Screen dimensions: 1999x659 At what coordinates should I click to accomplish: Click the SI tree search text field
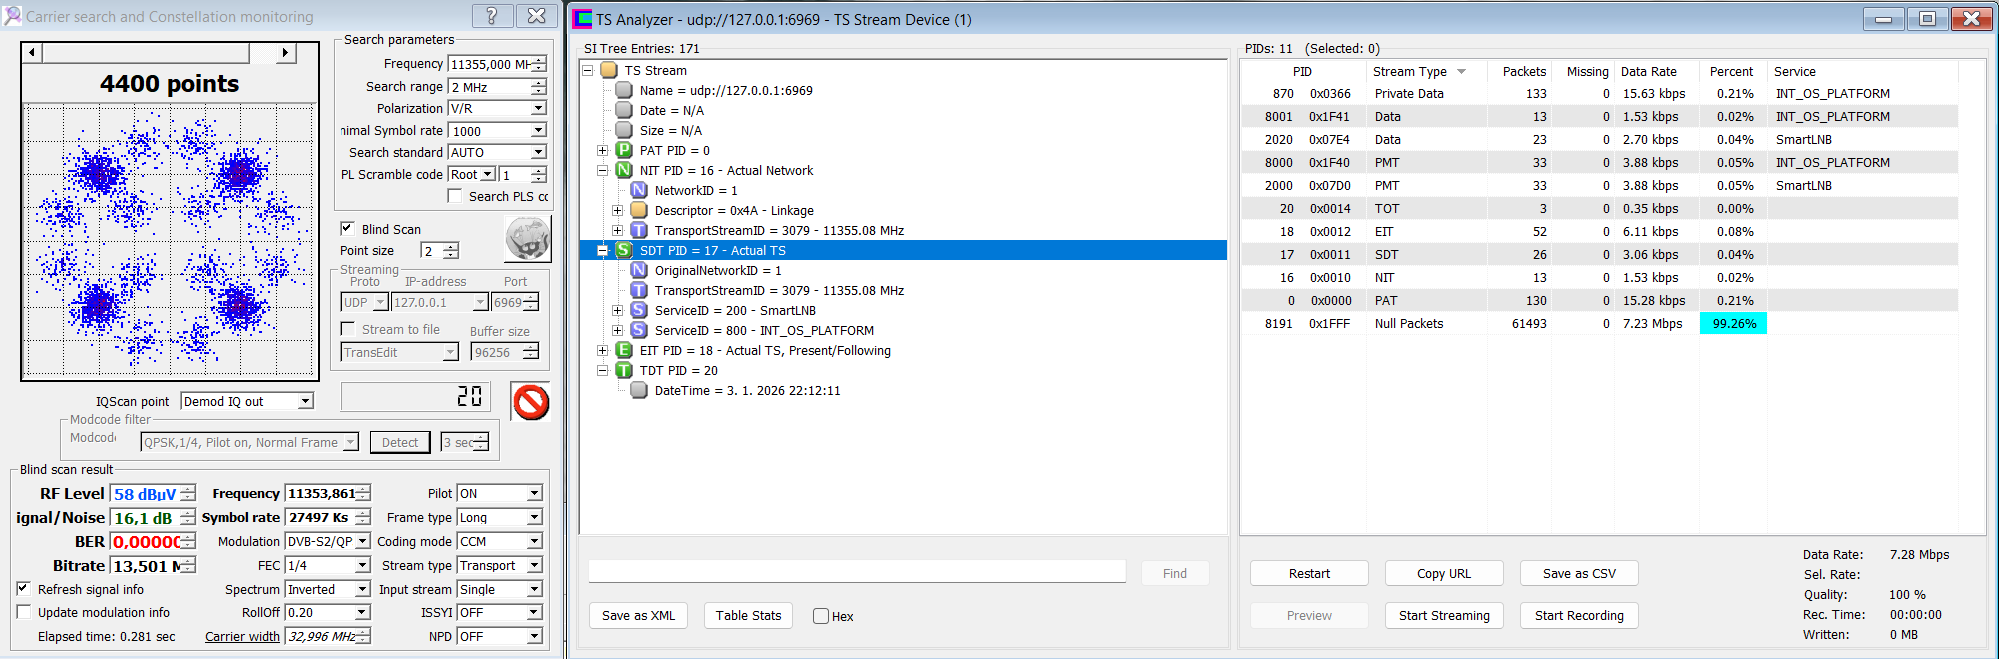(857, 572)
